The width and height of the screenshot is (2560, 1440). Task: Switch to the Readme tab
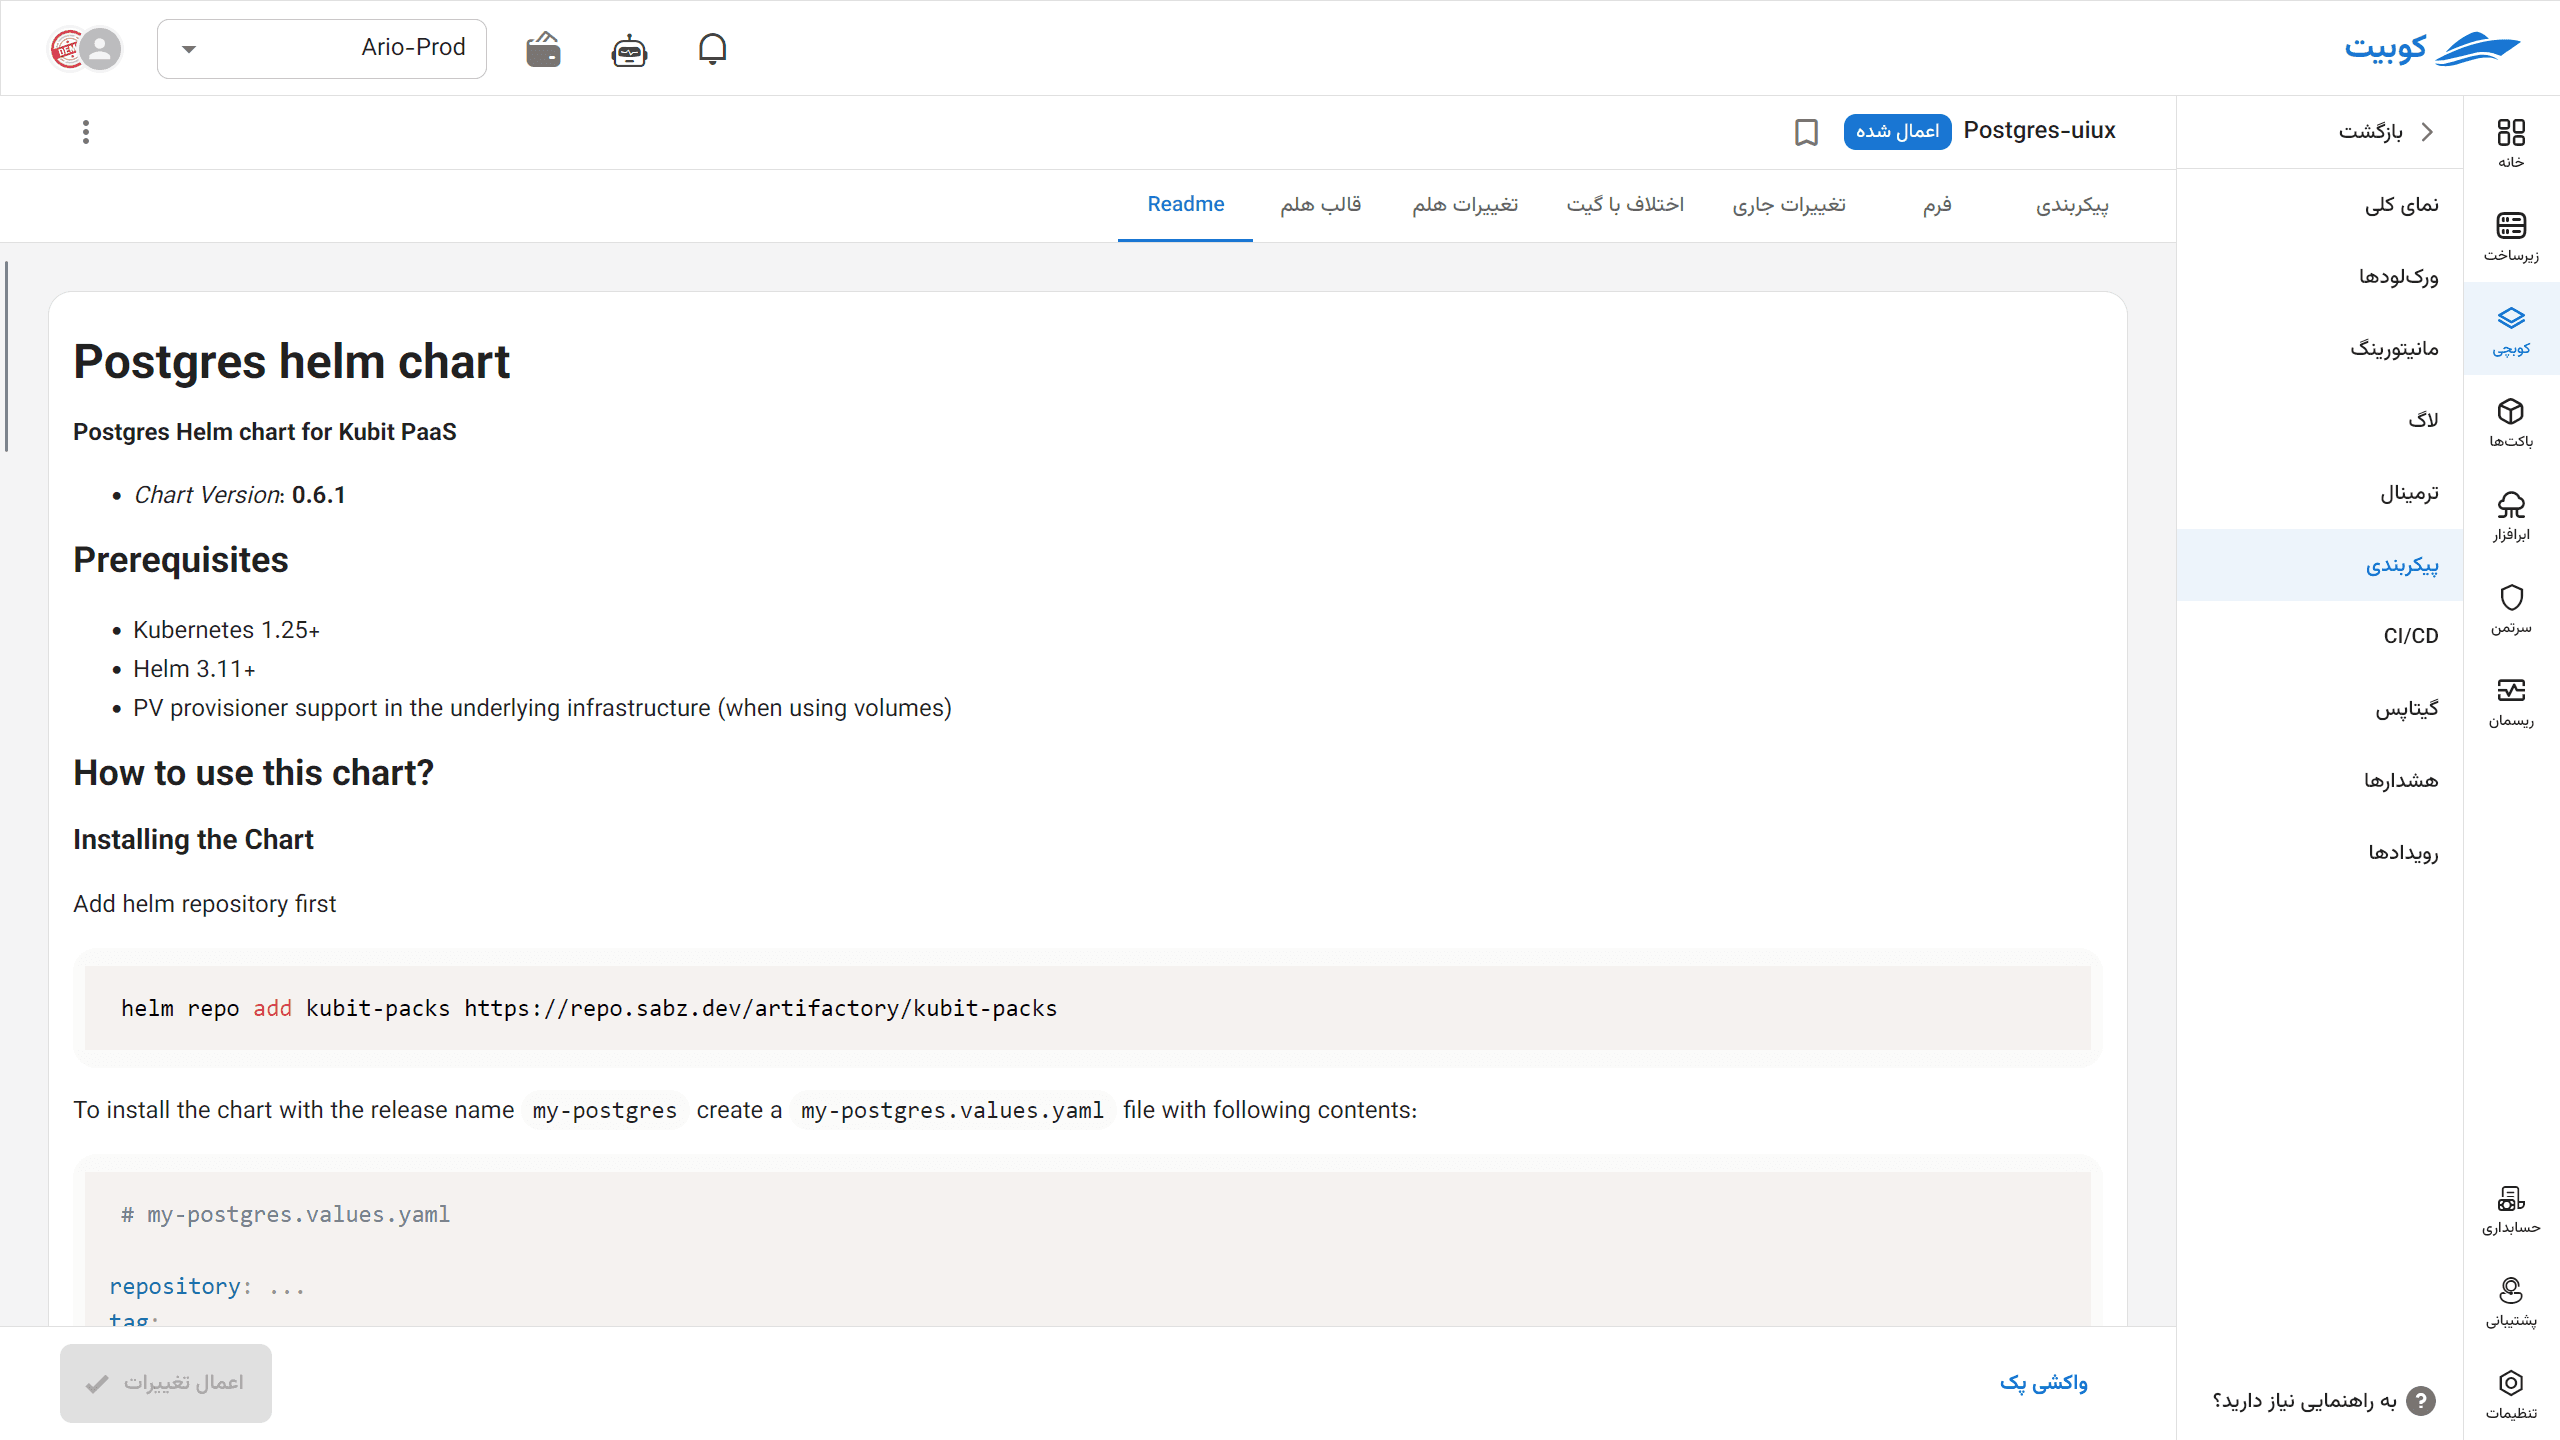(x=1185, y=204)
